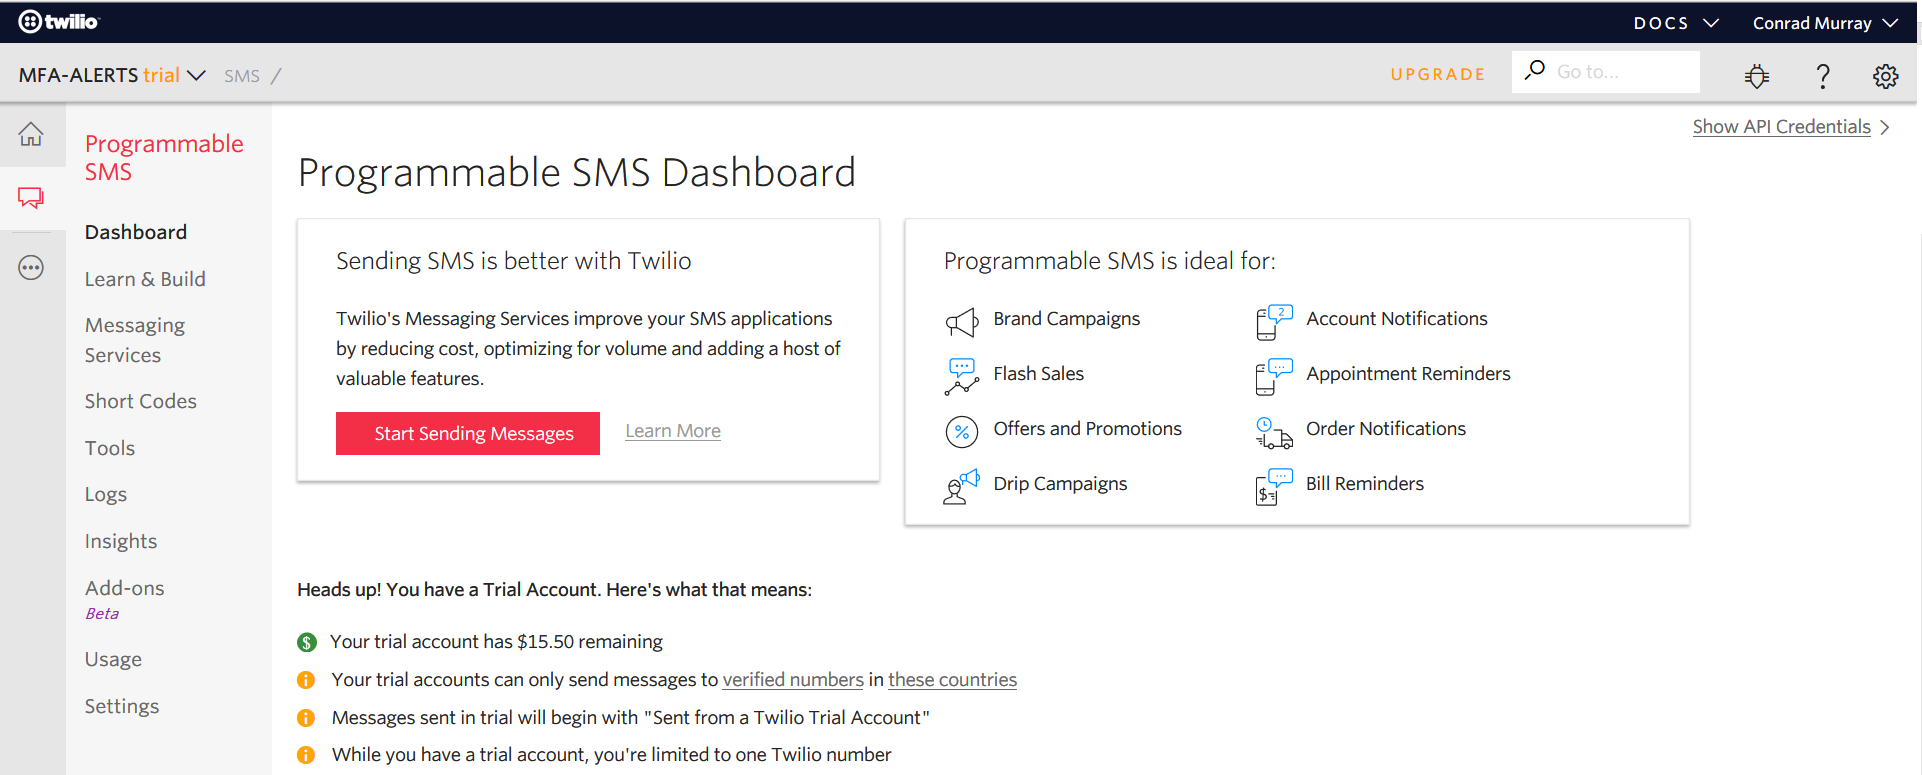Image resolution: width=1922 pixels, height=775 pixels.
Task: Follow the these countries link
Action: click(952, 680)
